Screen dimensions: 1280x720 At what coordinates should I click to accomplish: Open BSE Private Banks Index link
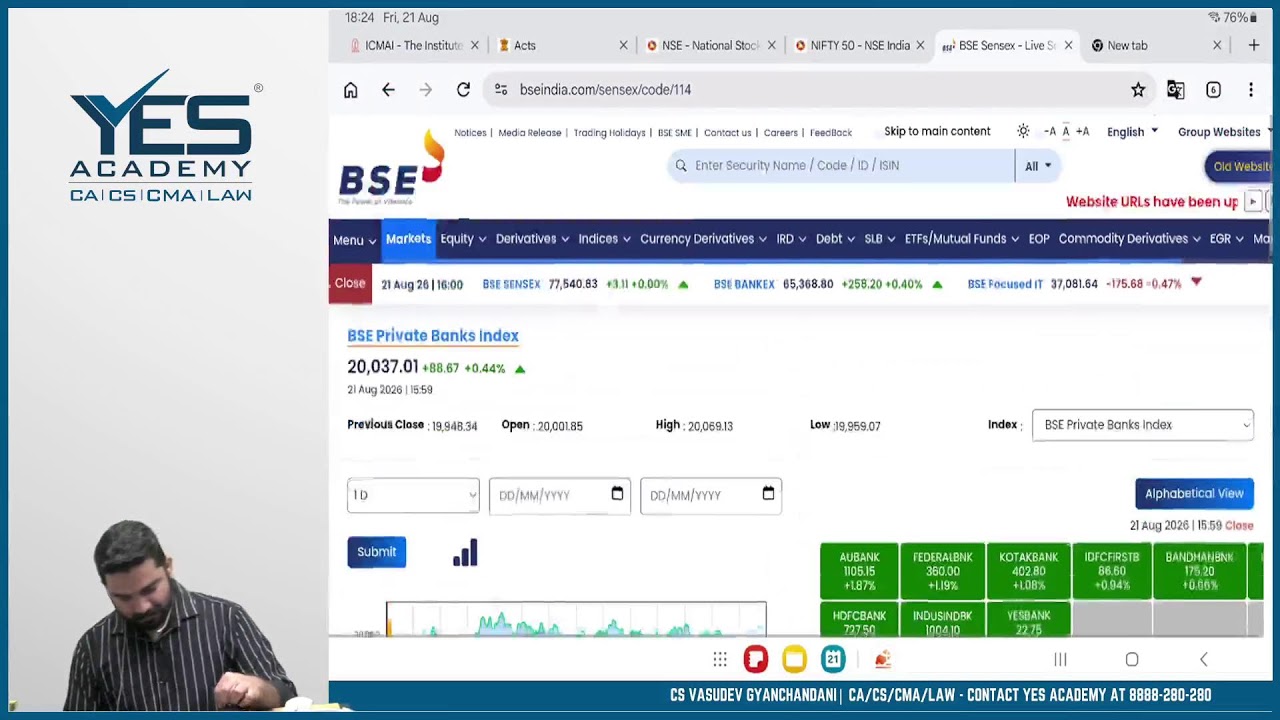click(433, 336)
